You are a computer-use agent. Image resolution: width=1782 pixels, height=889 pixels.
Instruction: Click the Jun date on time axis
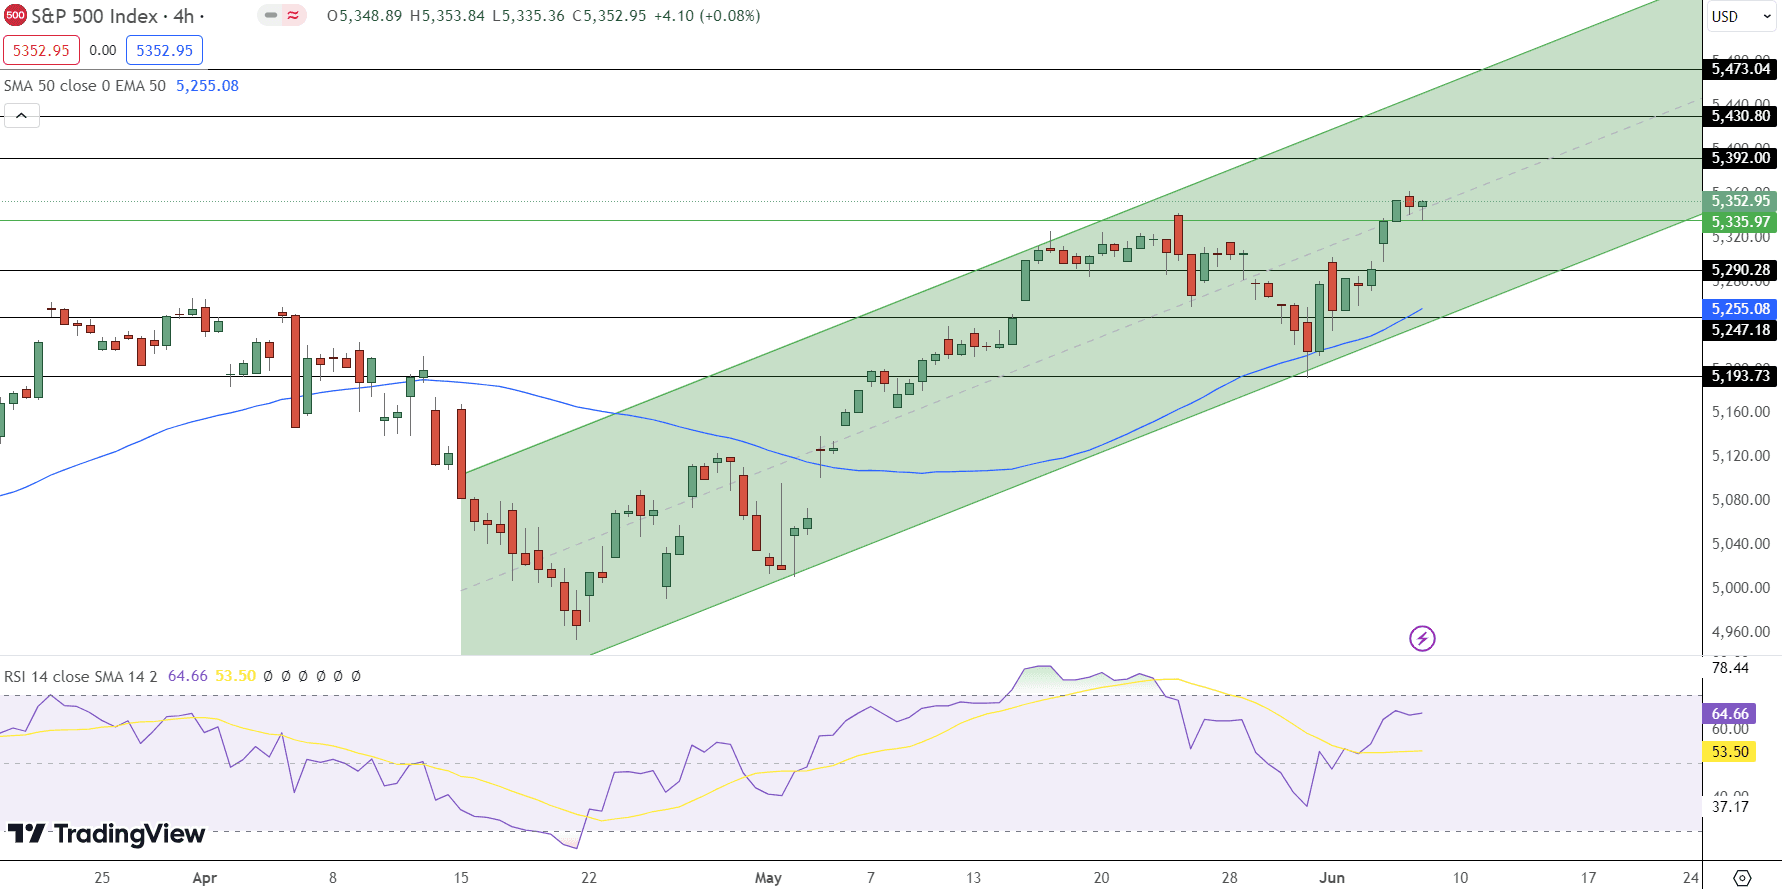pos(1332,878)
